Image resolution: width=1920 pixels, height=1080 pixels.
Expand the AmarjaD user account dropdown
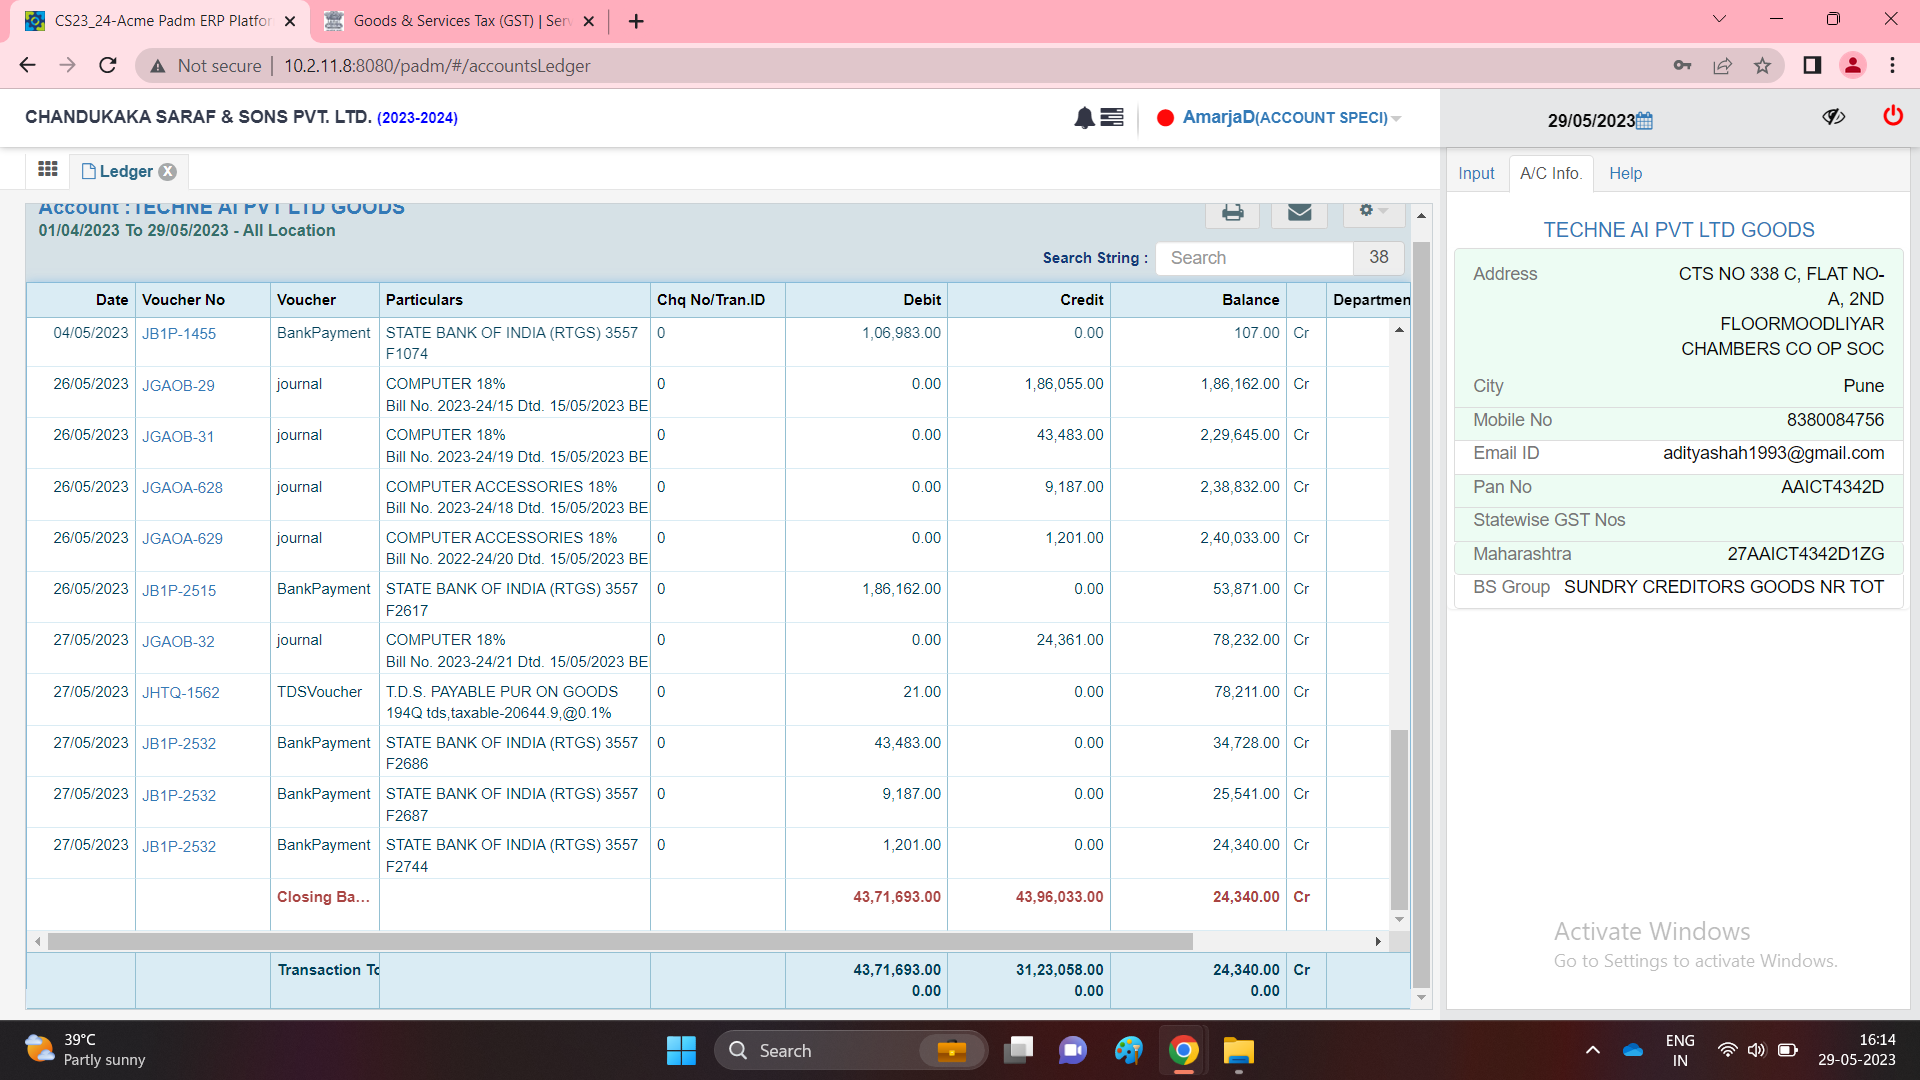pos(1290,118)
